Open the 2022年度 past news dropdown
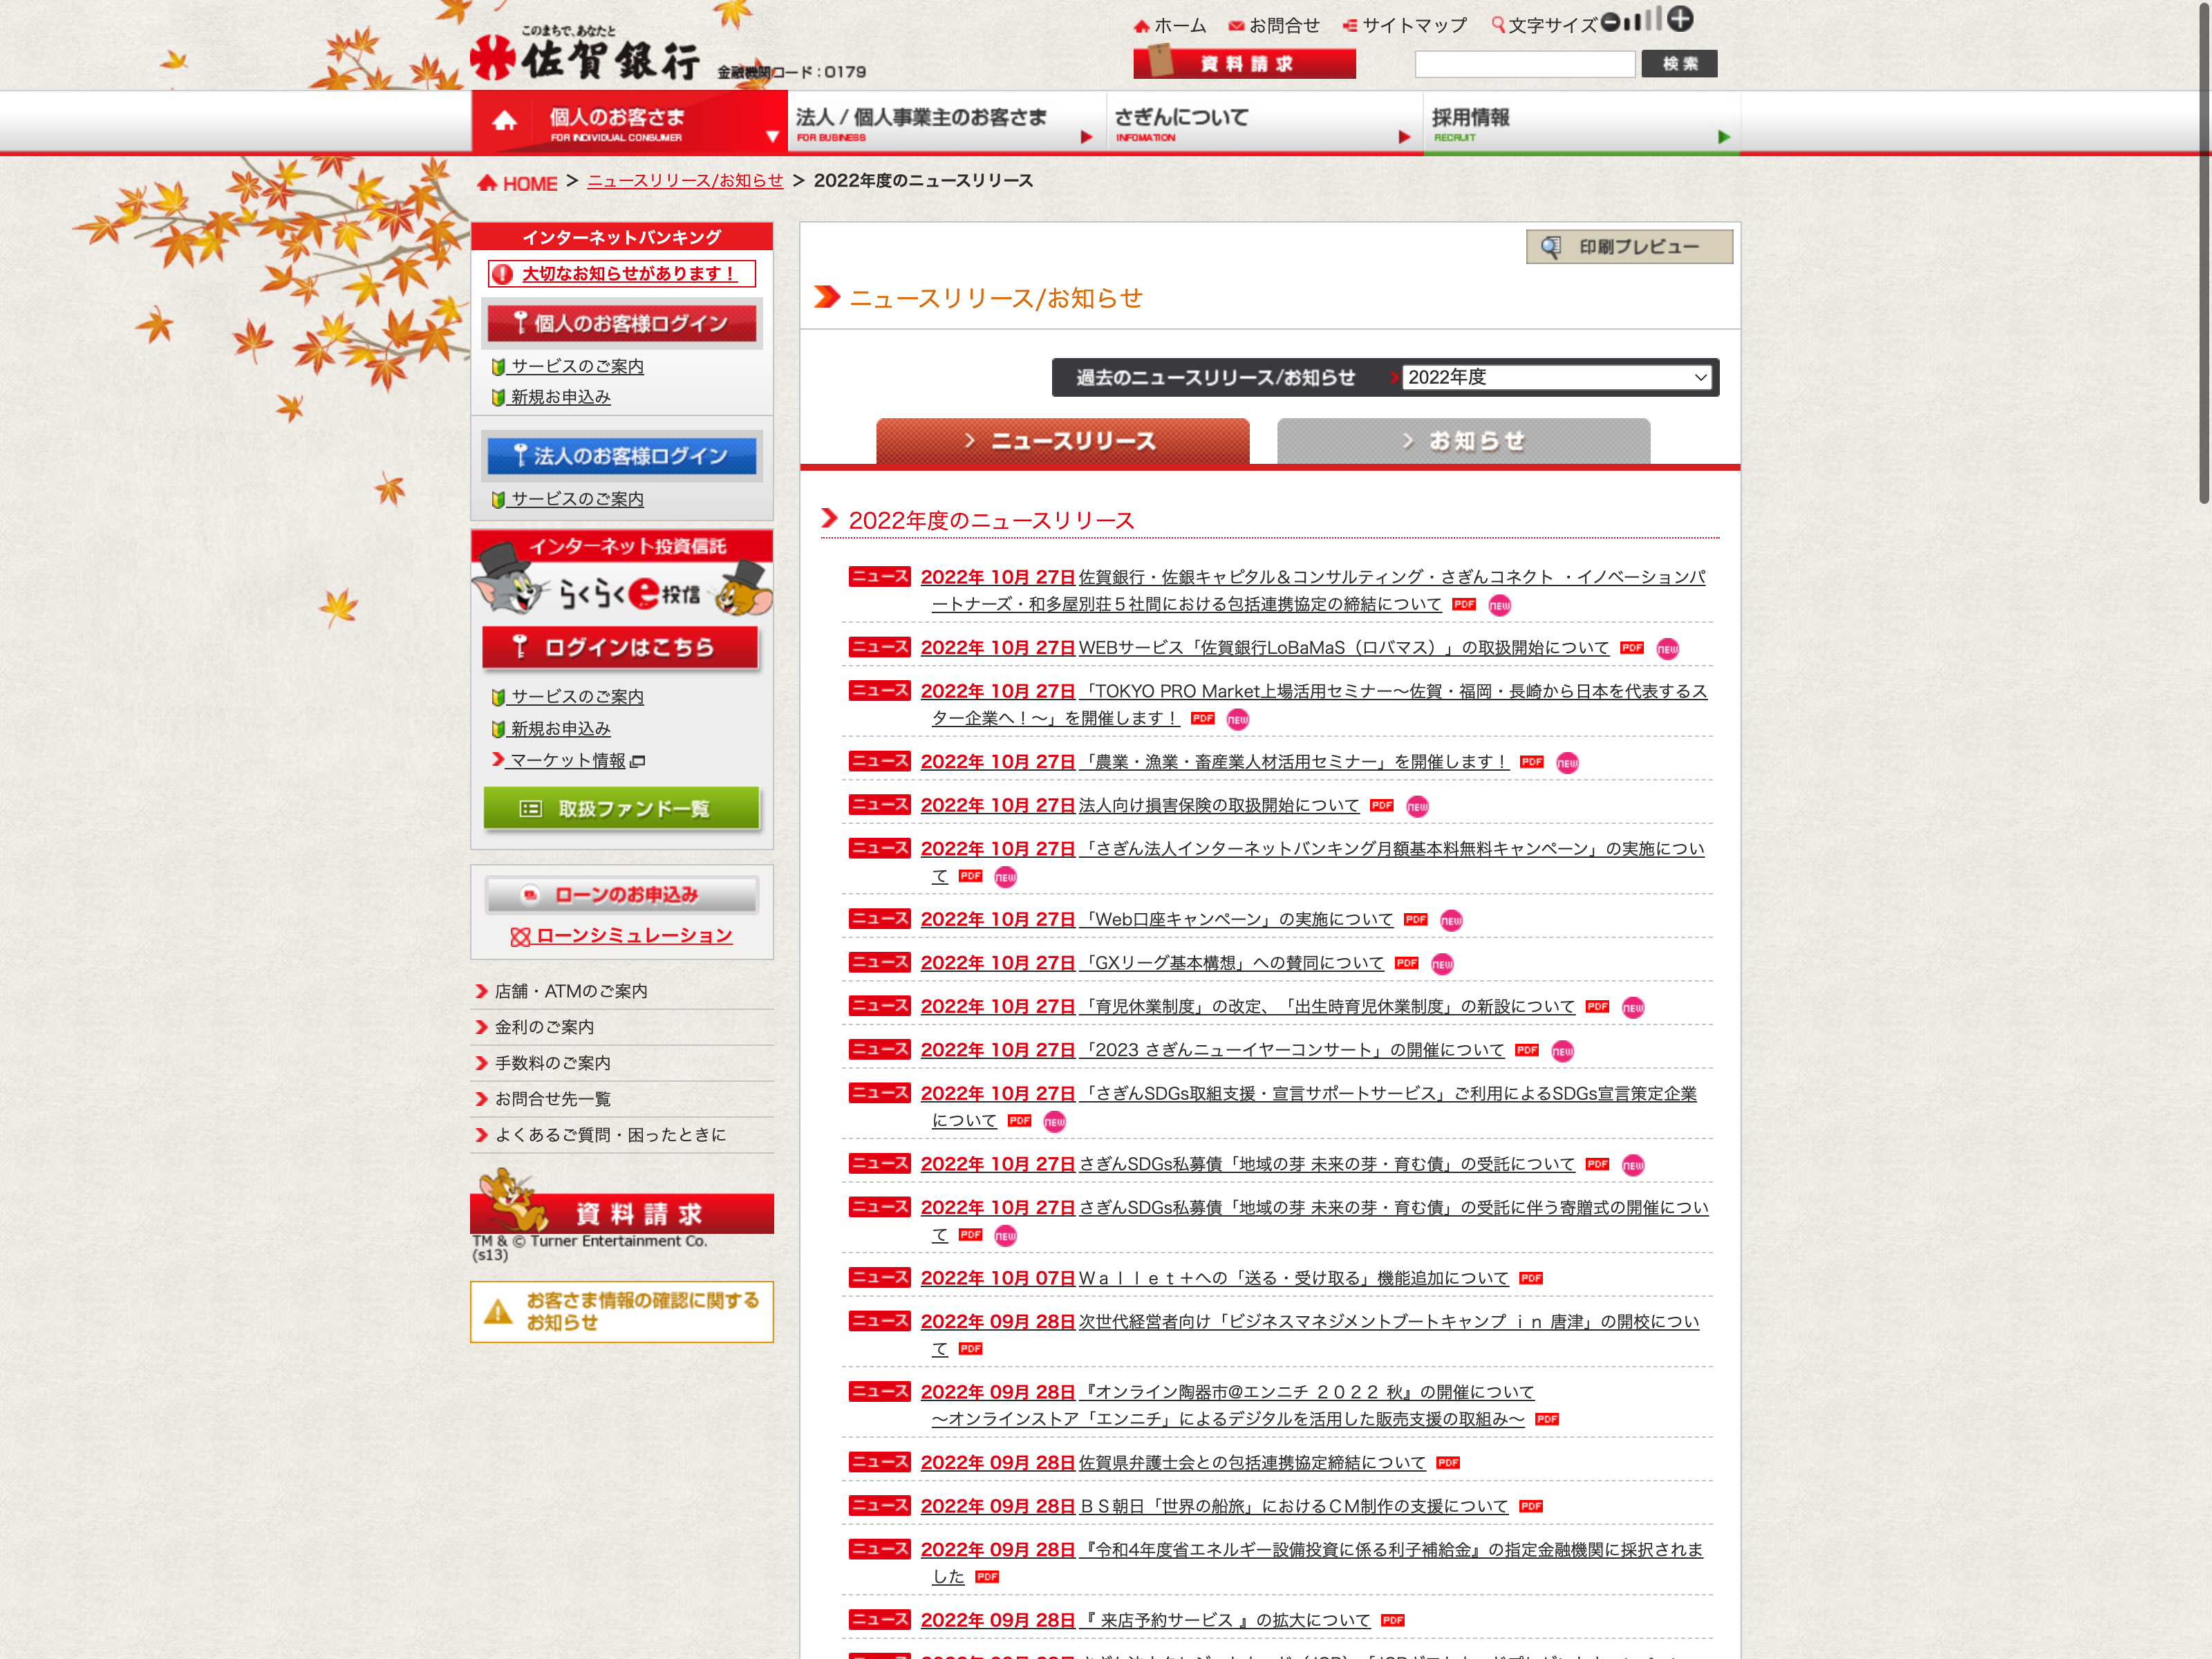This screenshot has width=2212, height=1659. (x=1556, y=377)
